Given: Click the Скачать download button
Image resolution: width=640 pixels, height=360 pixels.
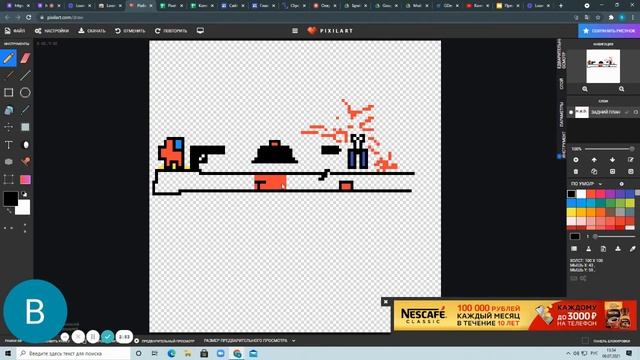Looking at the screenshot, I should [x=92, y=31].
